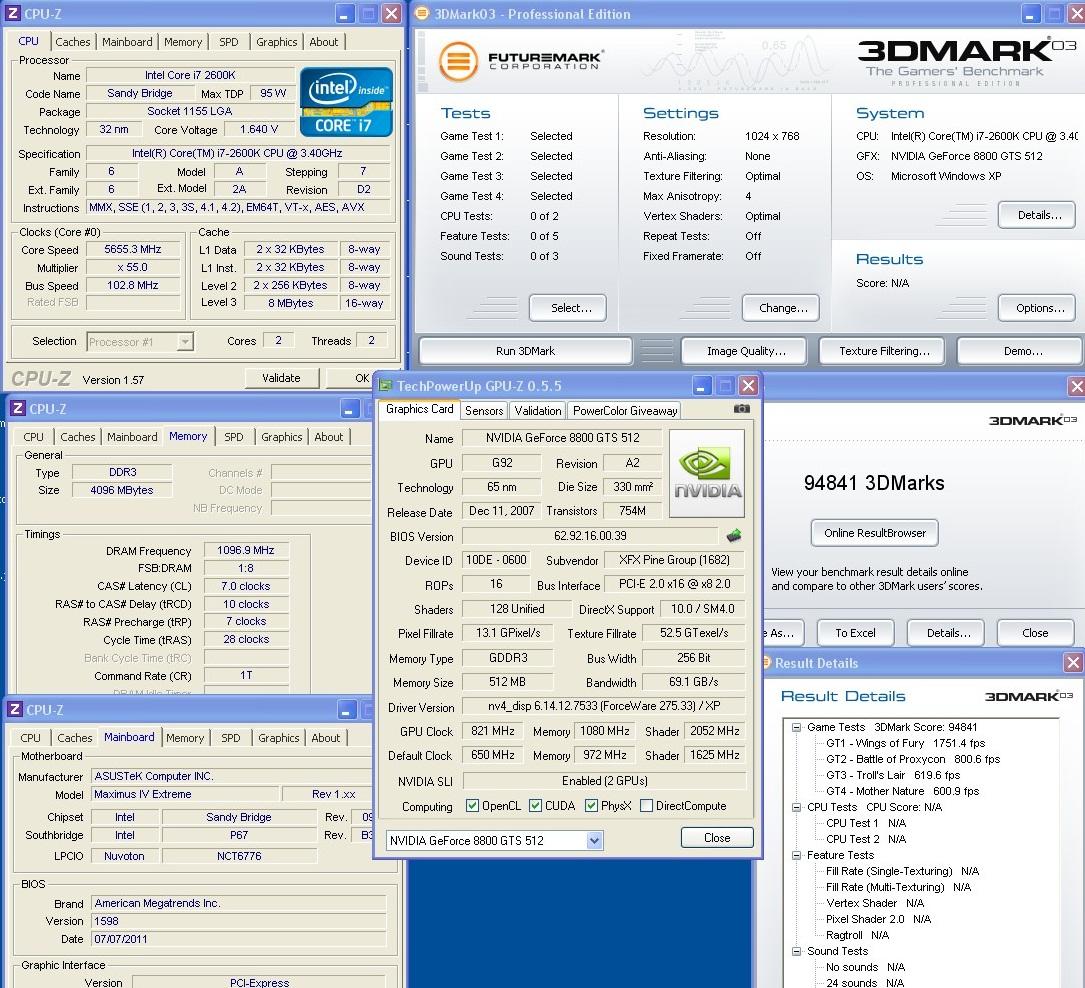The image size is (1085, 988).
Task: Switch to Caches tab in top CPU-Z window
Action: click(73, 42)
